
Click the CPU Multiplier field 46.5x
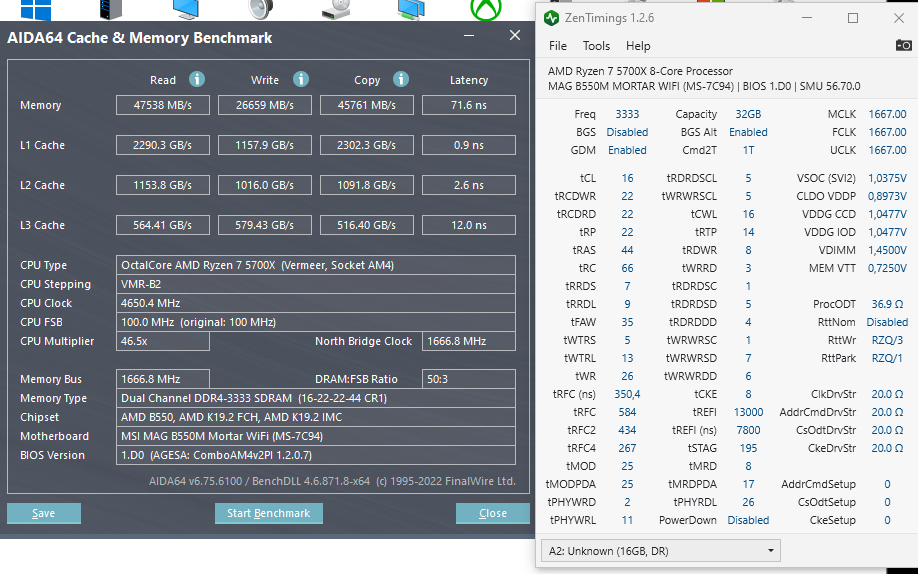click(x=163, y=341)
